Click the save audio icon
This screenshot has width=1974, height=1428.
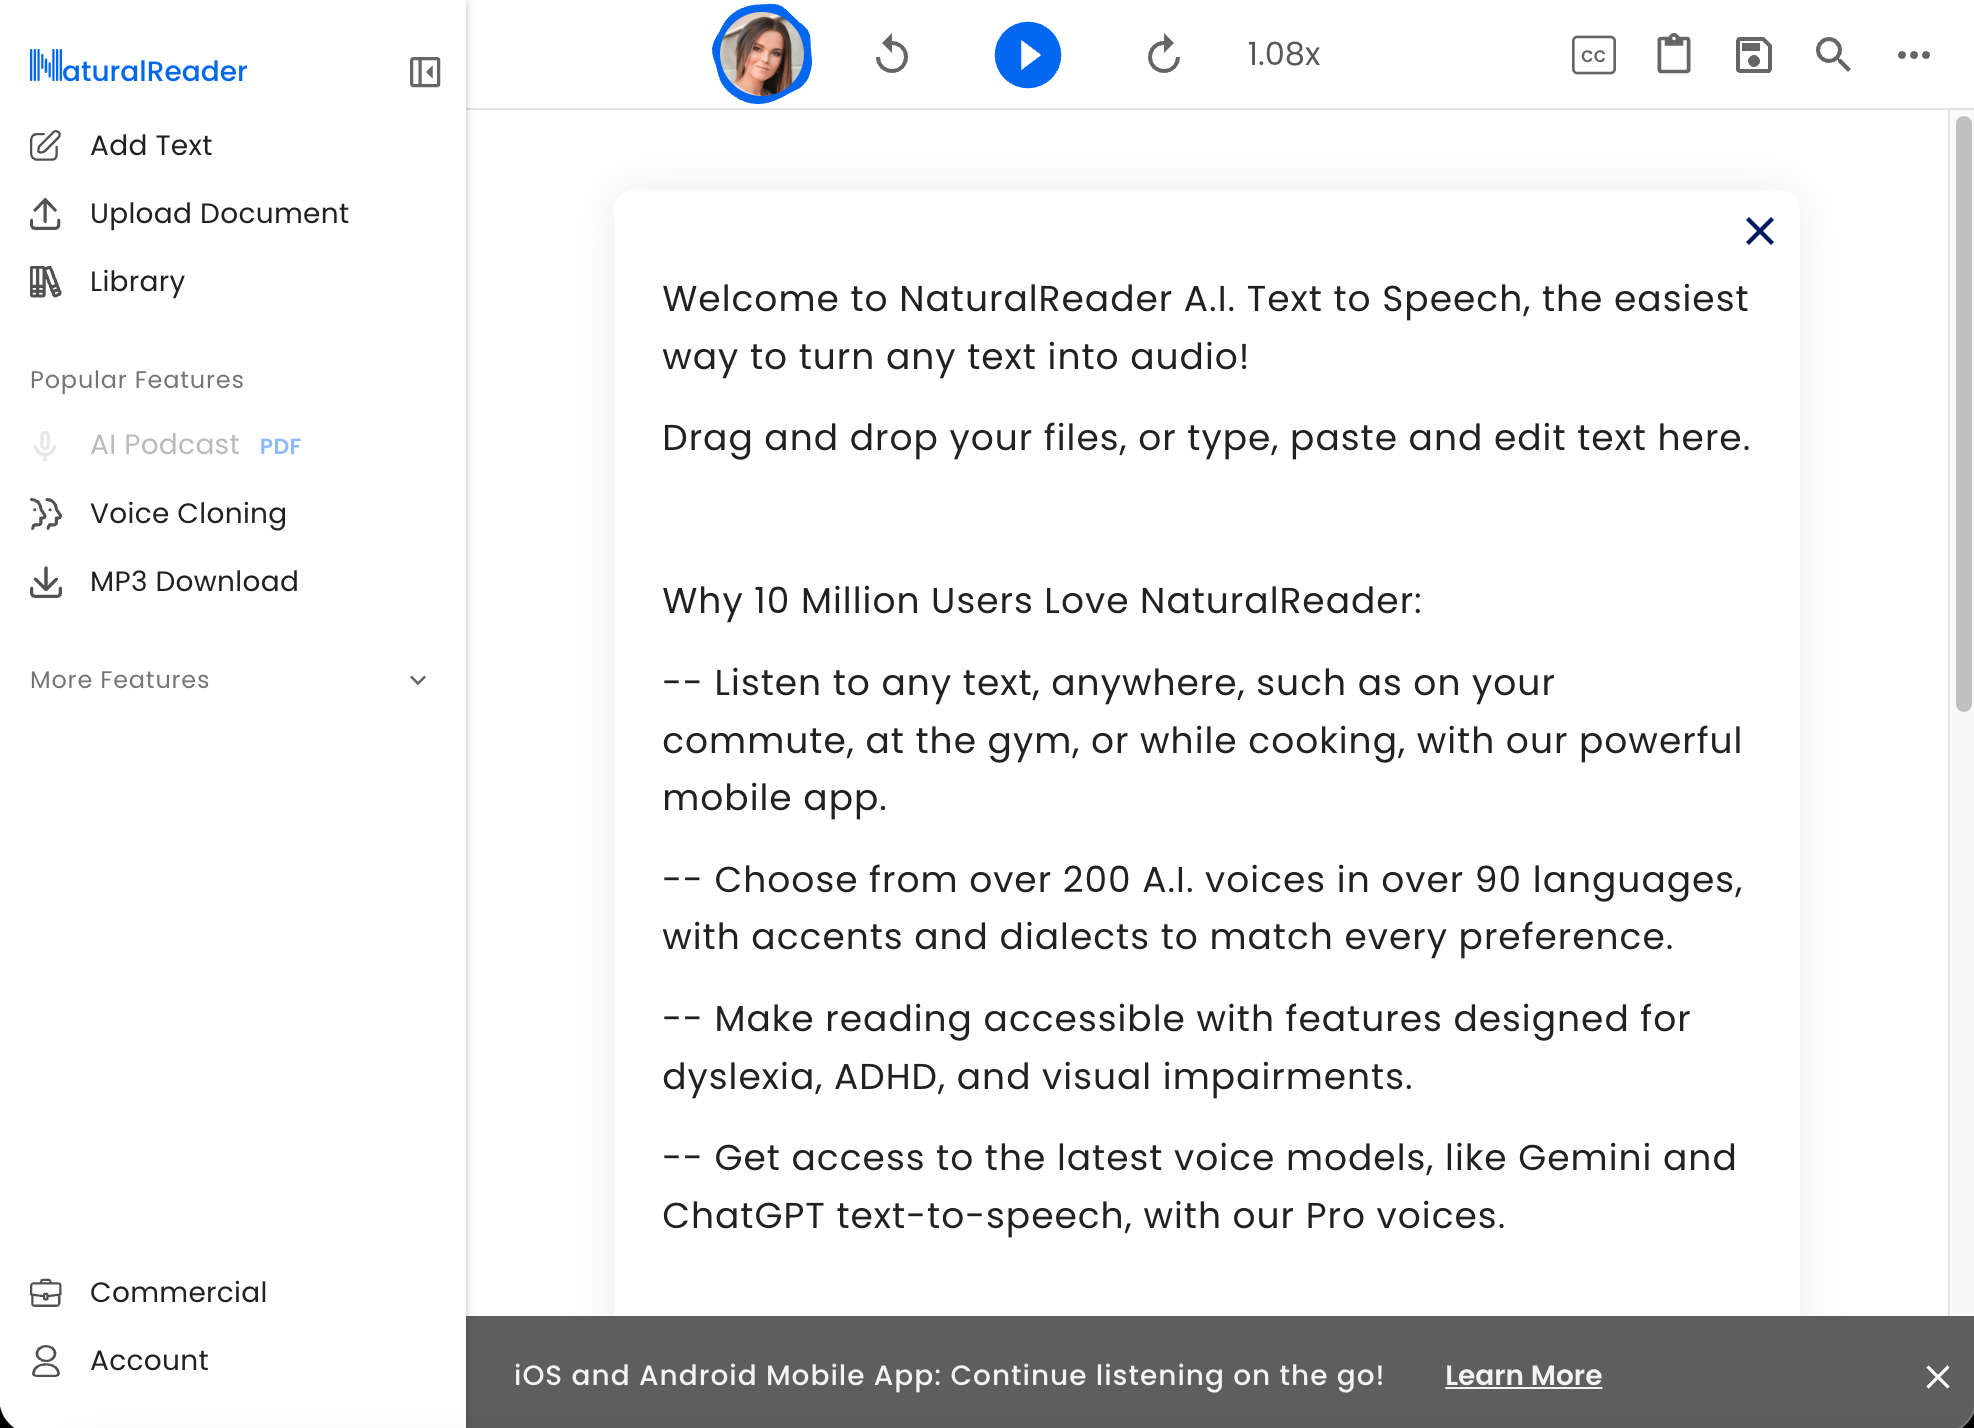click(1753, 55)
